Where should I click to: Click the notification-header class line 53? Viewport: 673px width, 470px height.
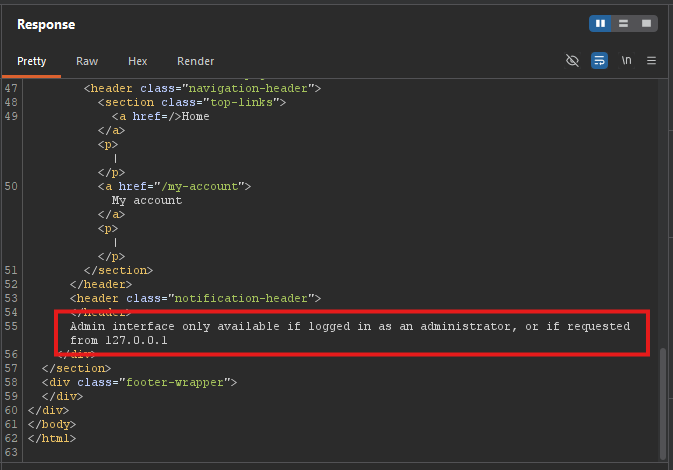(x=195, y=299)
